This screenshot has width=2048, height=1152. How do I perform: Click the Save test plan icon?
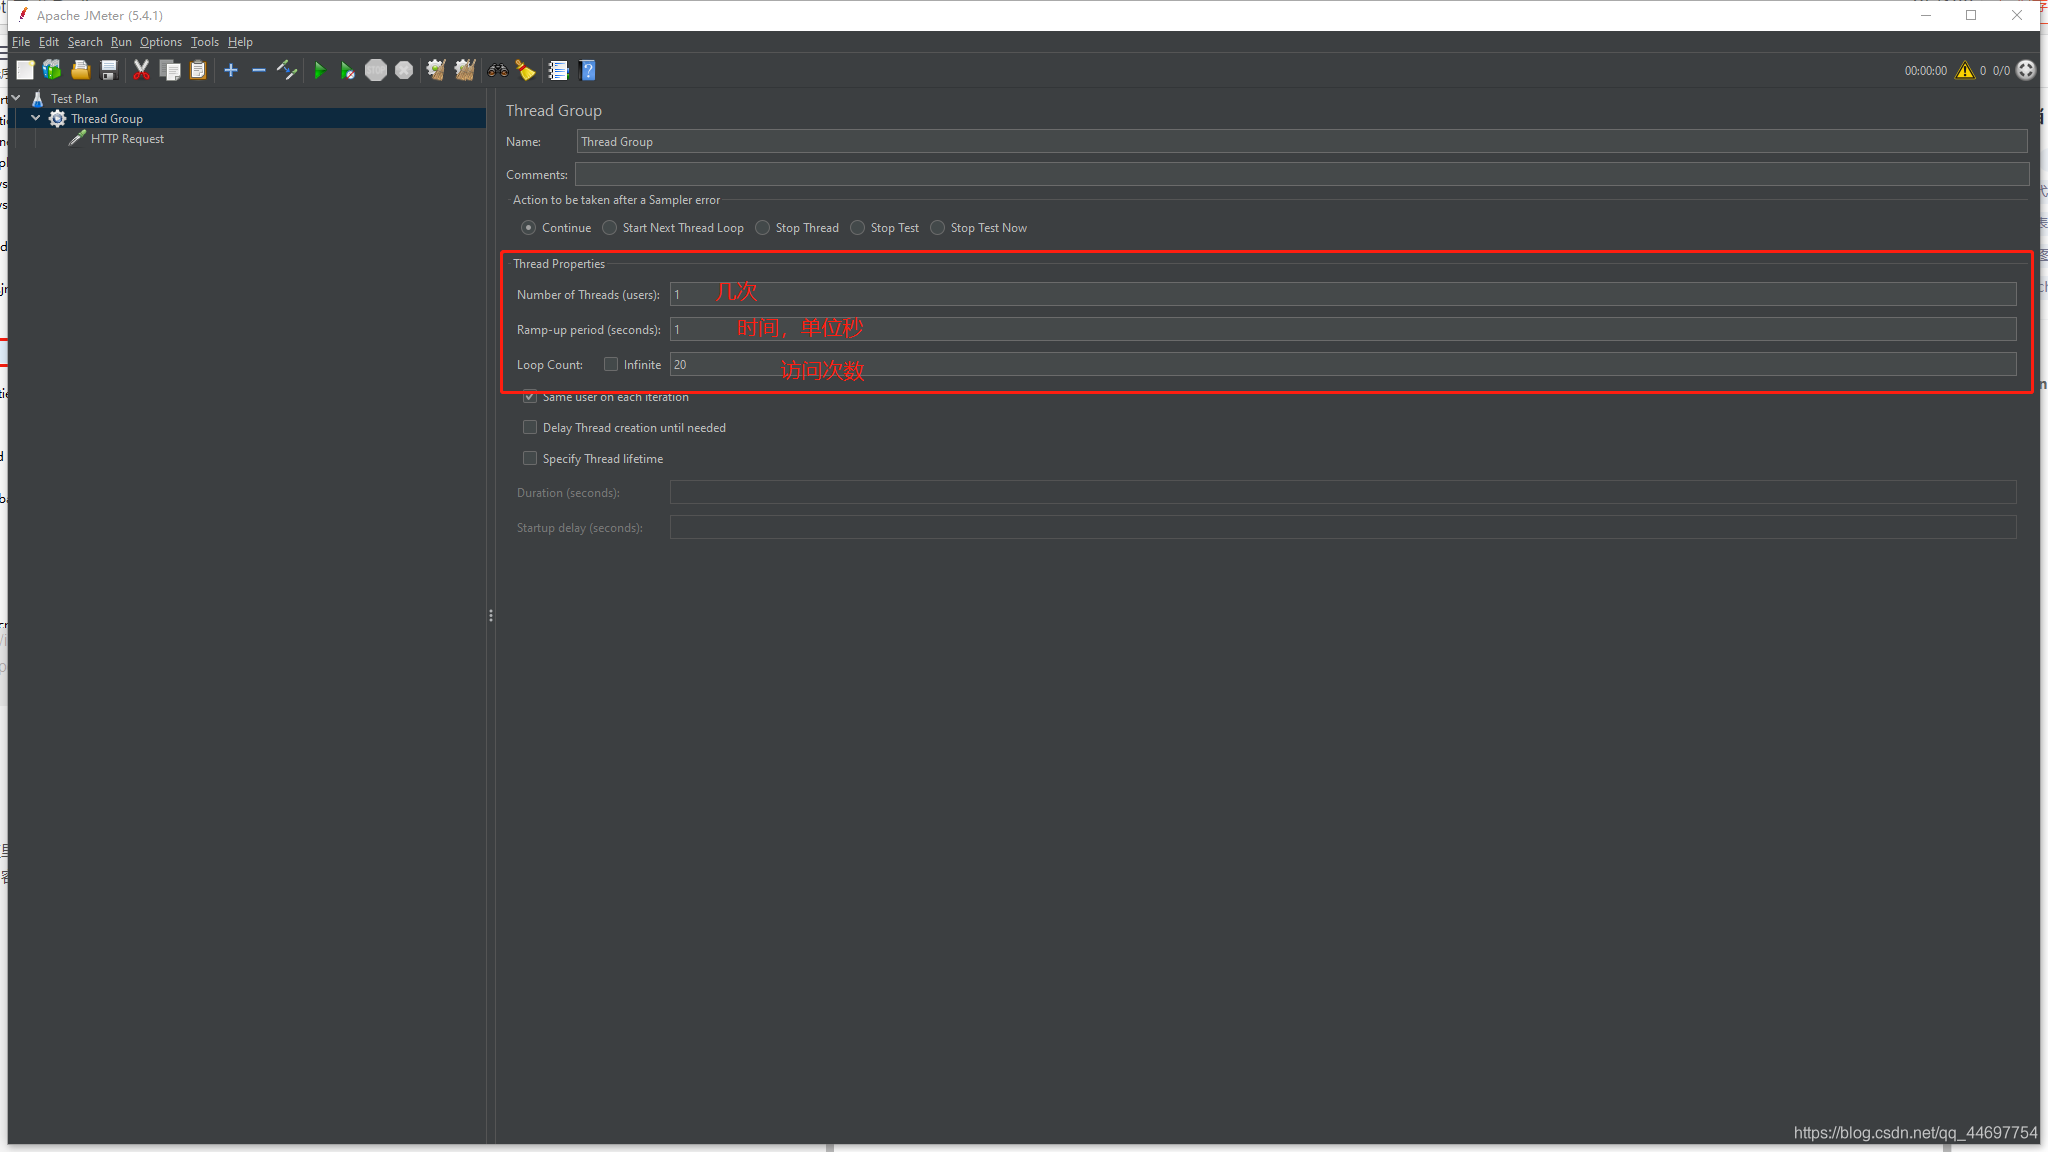coord(110,70)
